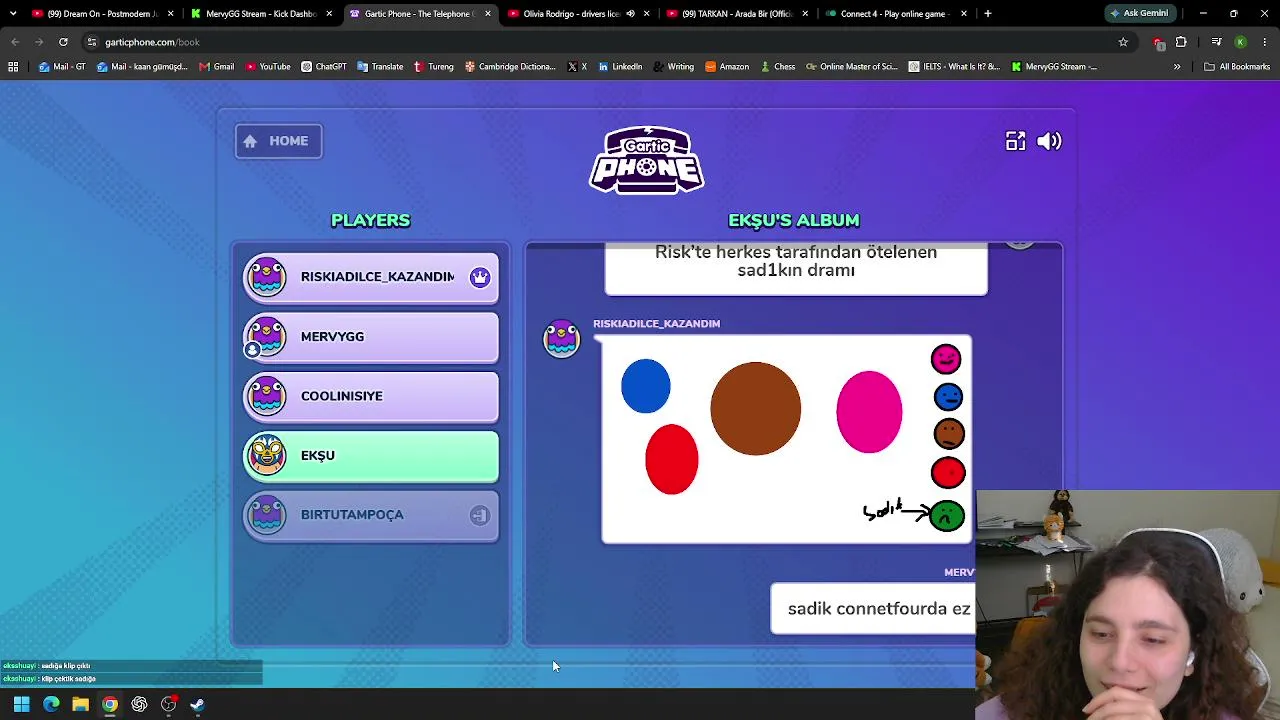1280x720 pixels.
Task: Toggle fullscreen mode icon in Gartic Phone
Action: click(1015, 141)
